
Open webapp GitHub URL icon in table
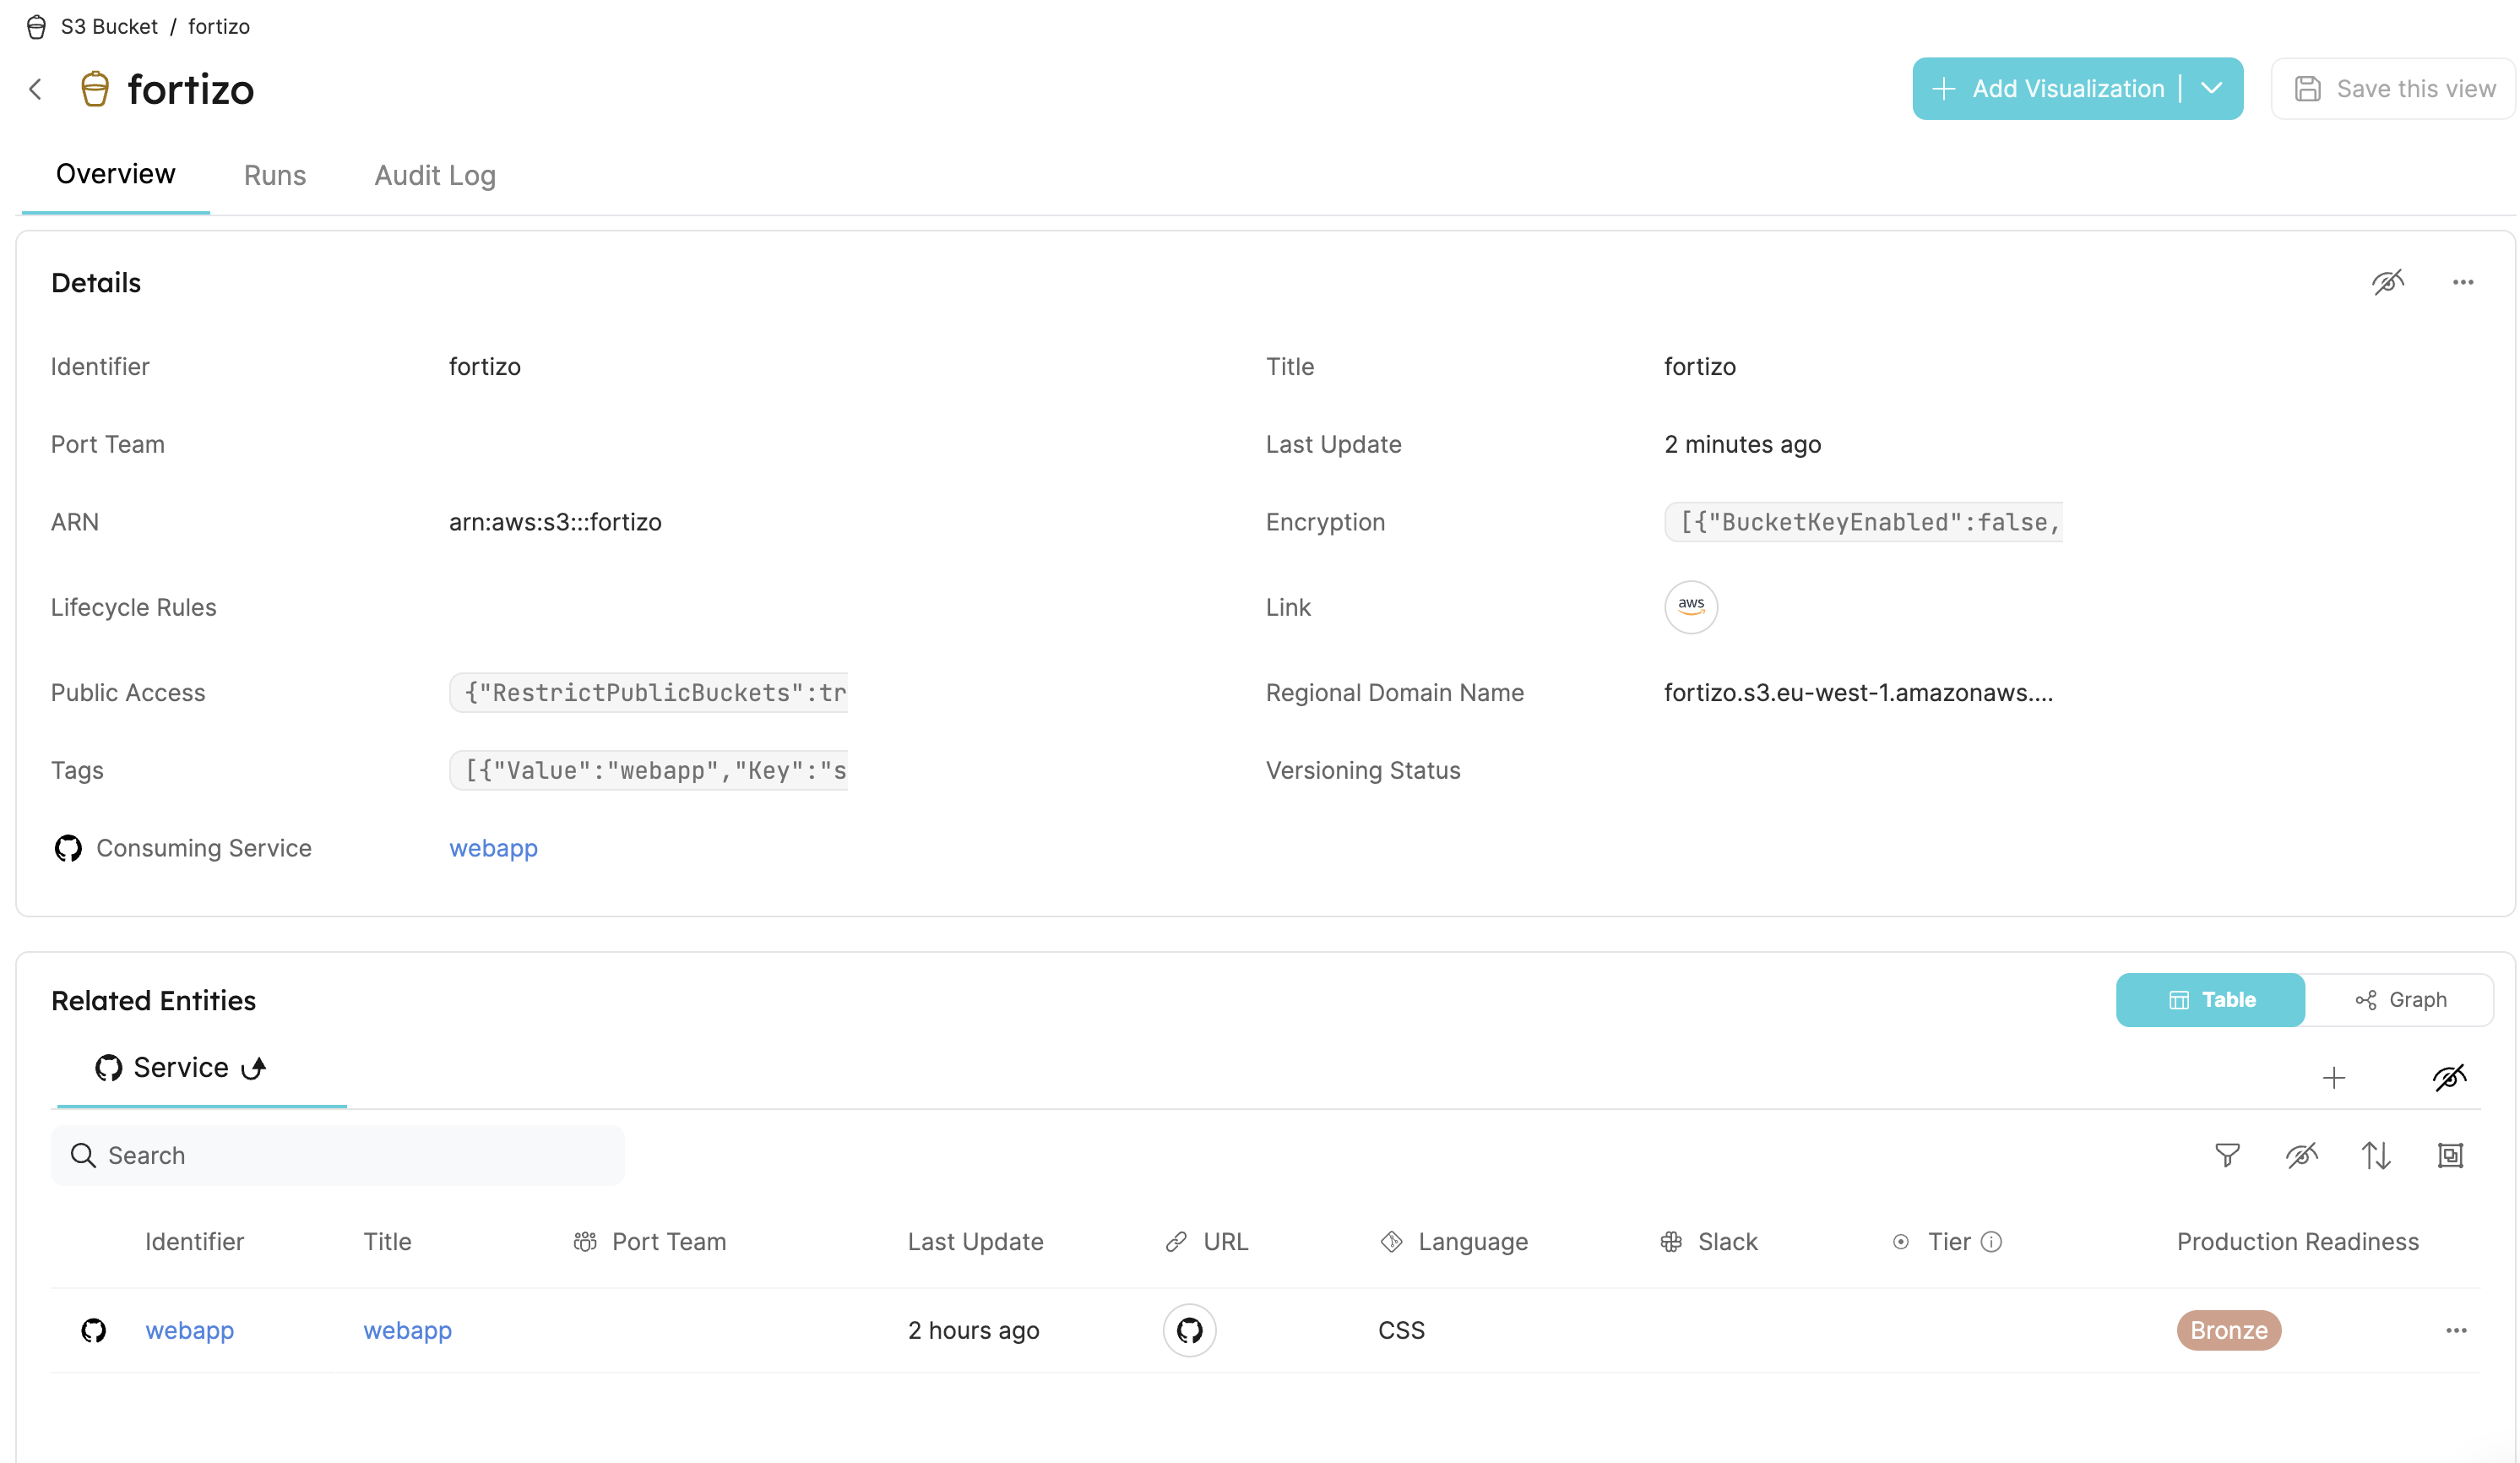click(1189, 1330)
